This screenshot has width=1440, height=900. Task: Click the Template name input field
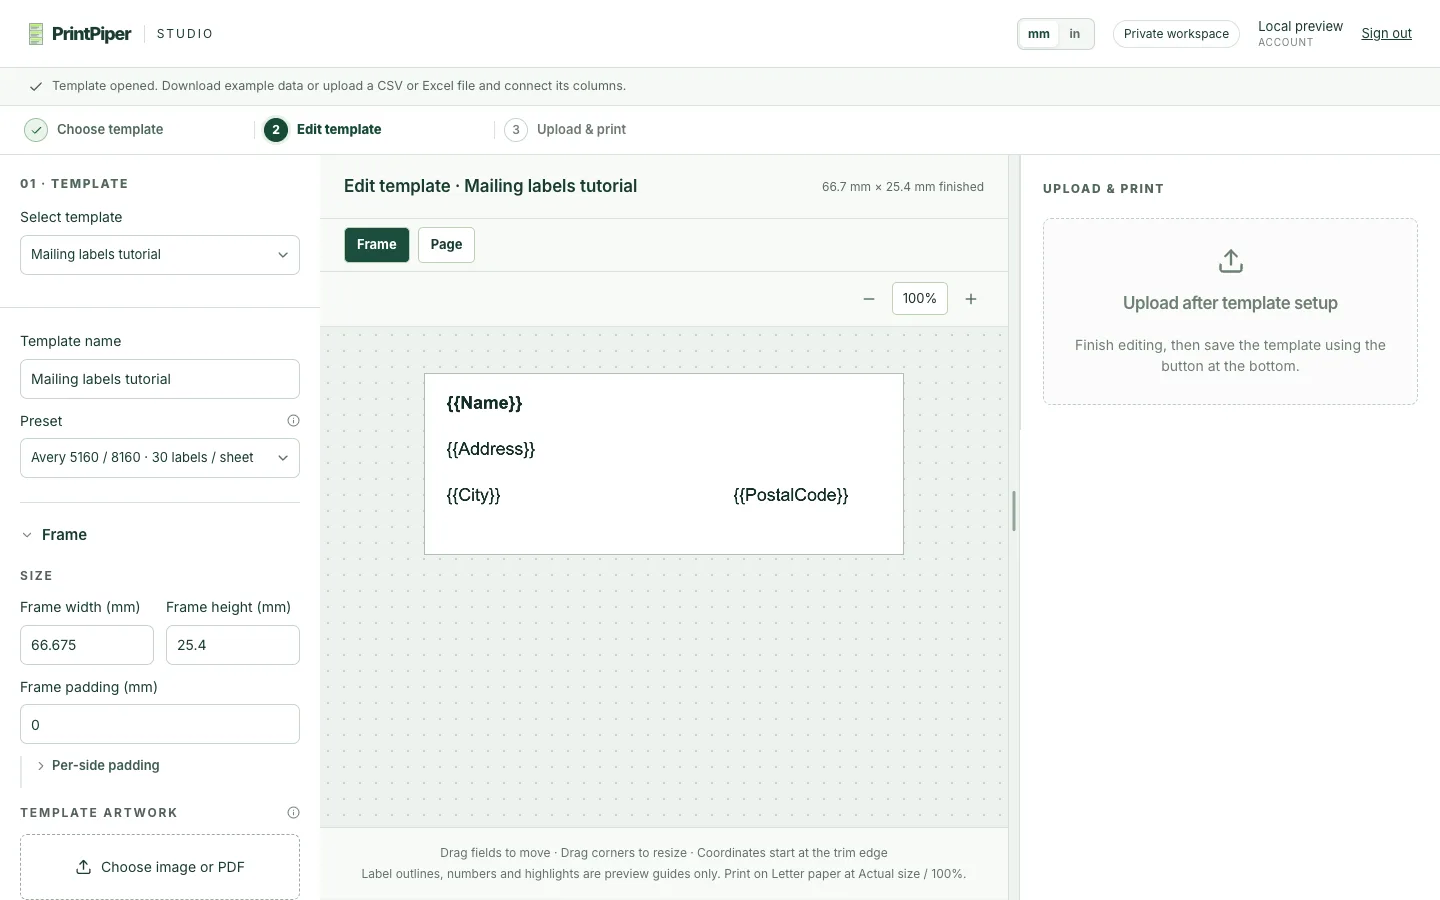click(x=160, y=379)
